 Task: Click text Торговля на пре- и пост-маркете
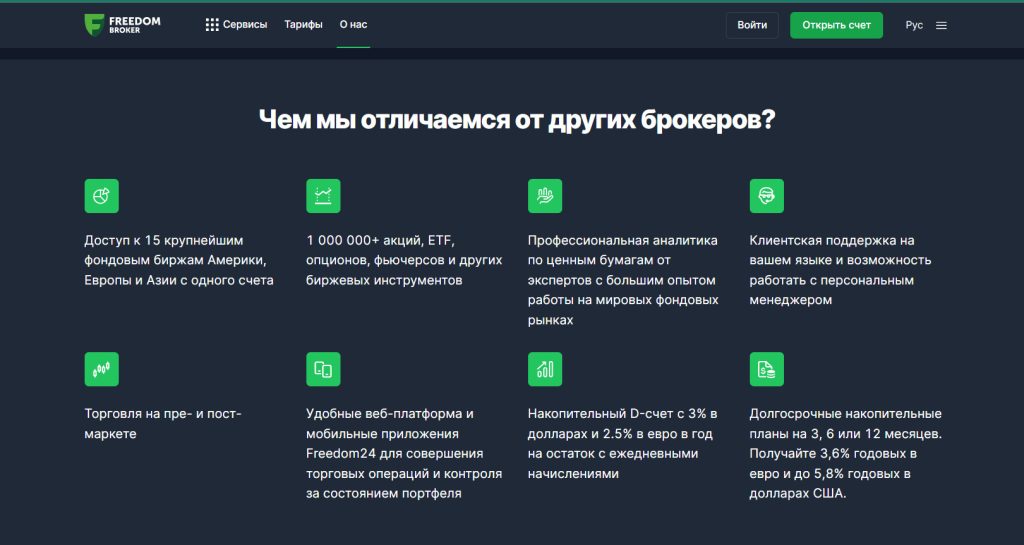(x=163, y=424)
